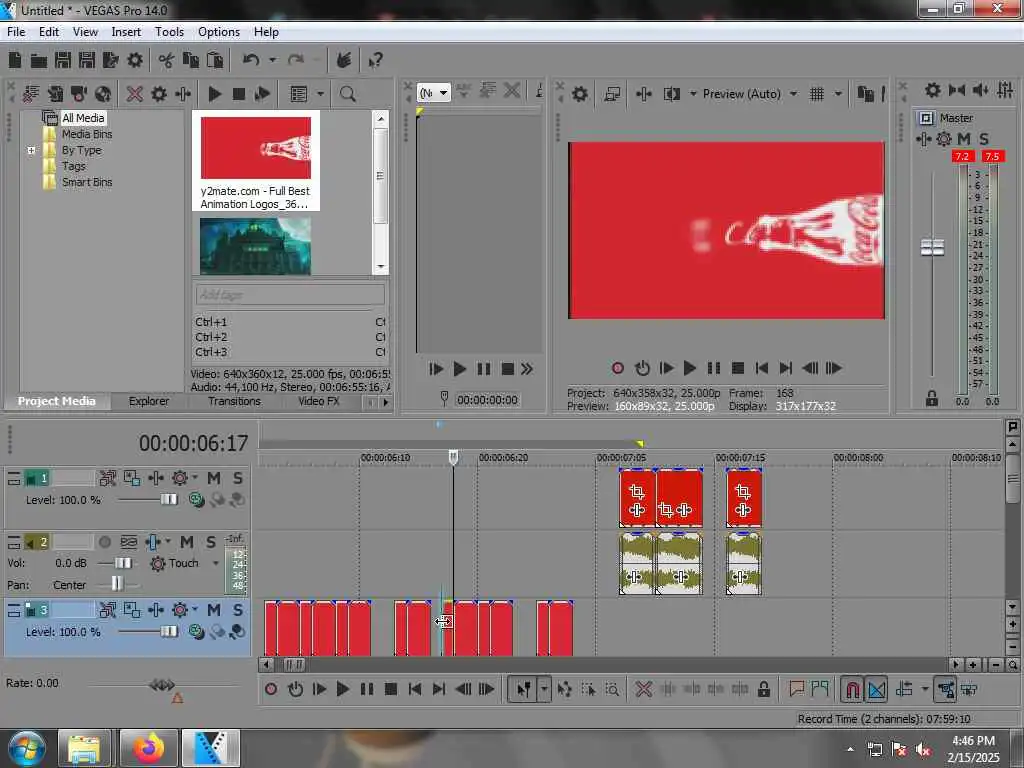The image size is (1024, 768).
Task: Select the Tags folder in tree
Action: (x=74, y=166)
